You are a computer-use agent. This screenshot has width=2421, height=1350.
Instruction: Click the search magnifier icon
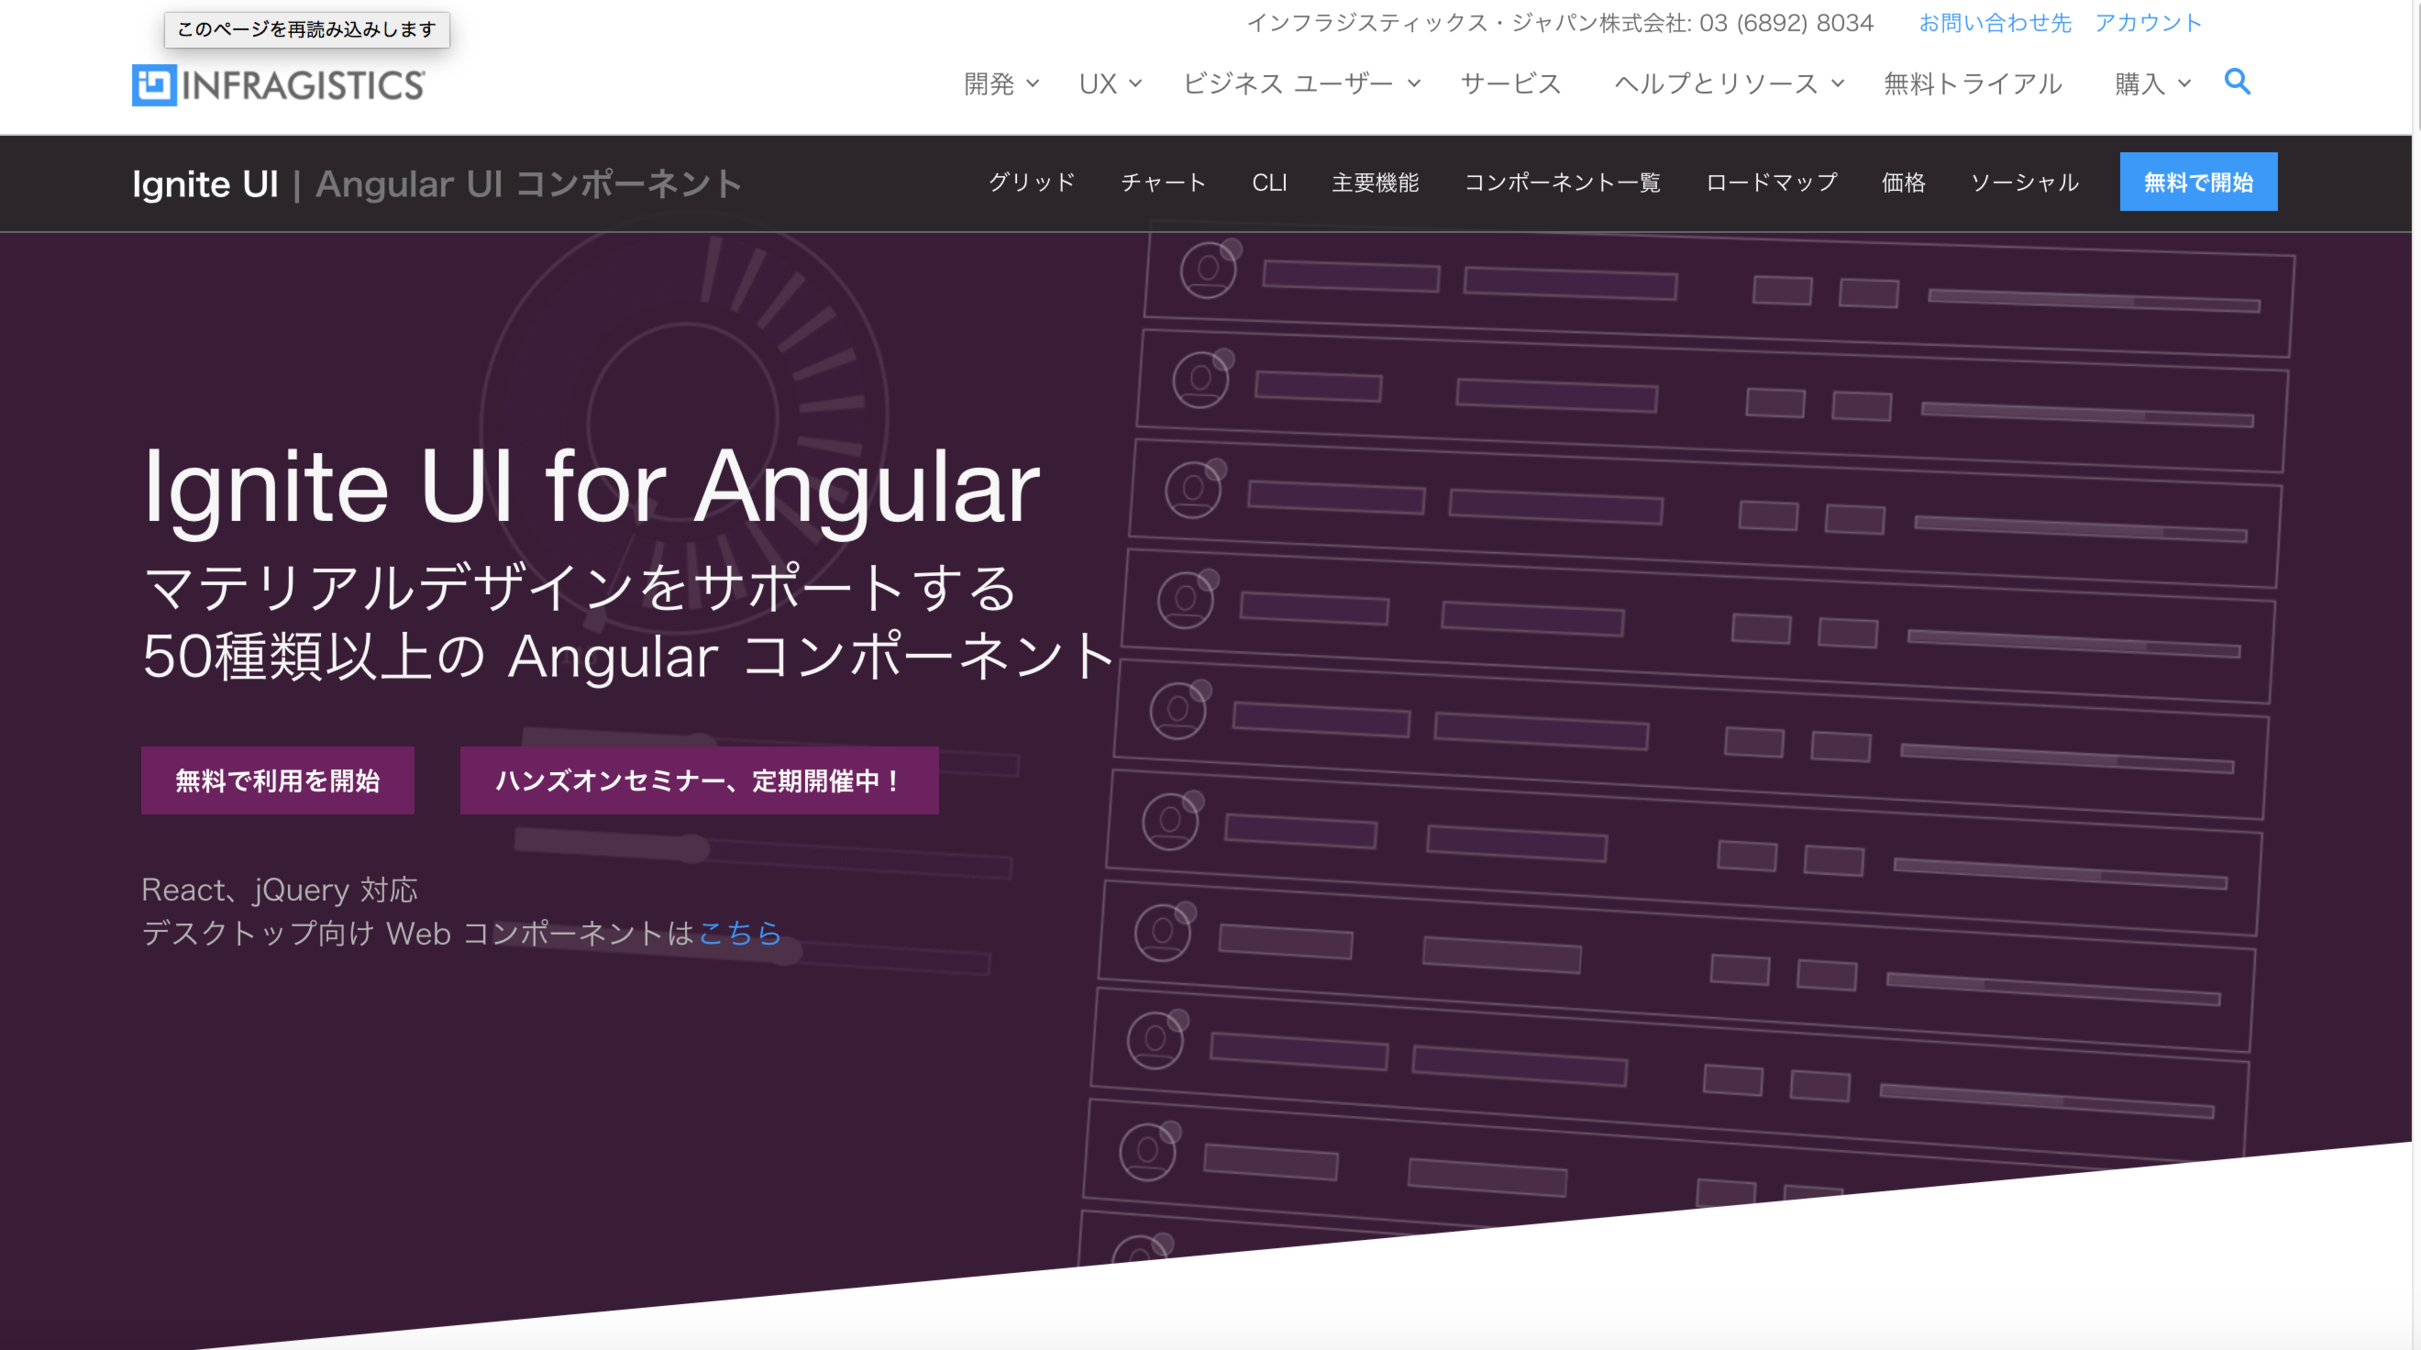coord(2237,82)
